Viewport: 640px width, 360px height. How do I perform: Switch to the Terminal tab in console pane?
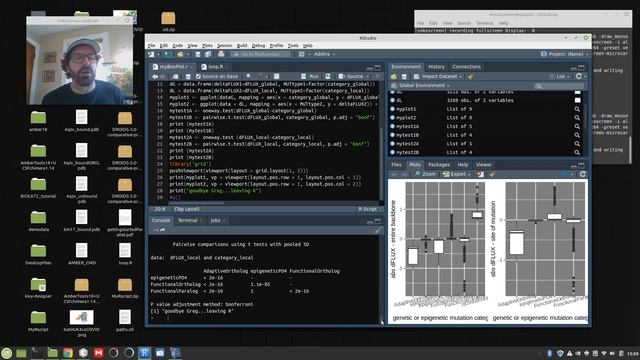point(187,220)
